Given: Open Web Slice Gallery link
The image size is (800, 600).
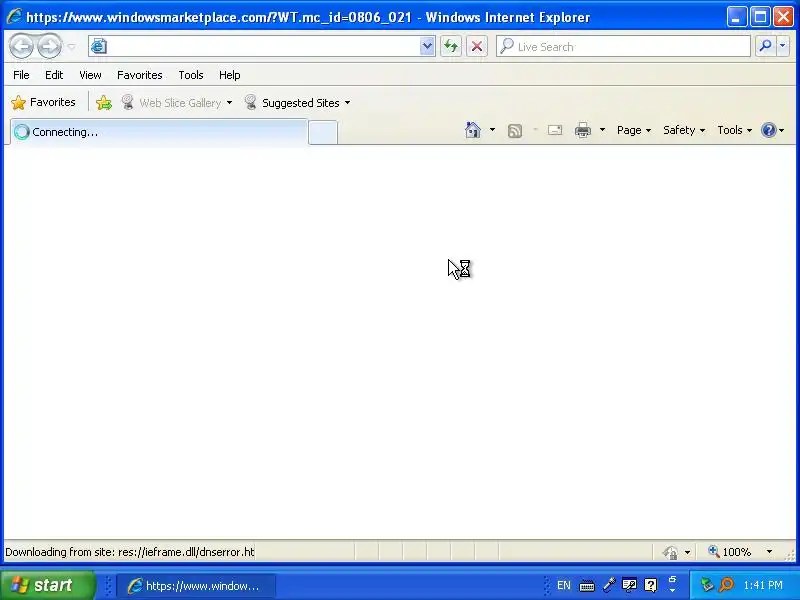Looking at the screenshot, I should tap(172, 103).
